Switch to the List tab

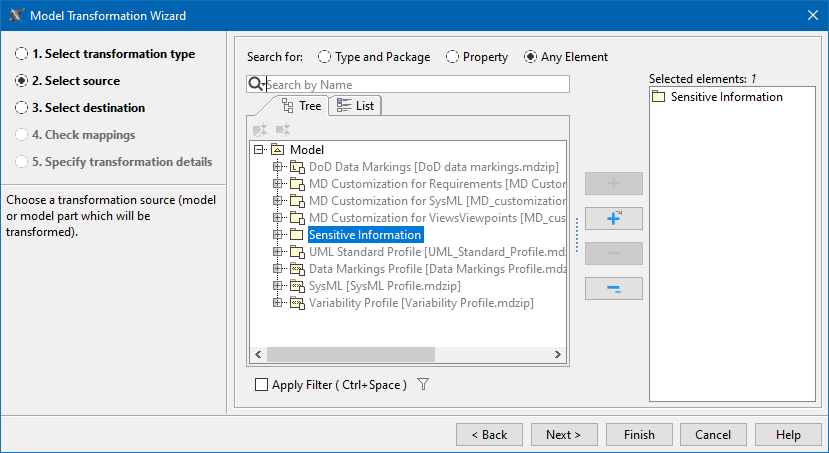coord(355,105)
